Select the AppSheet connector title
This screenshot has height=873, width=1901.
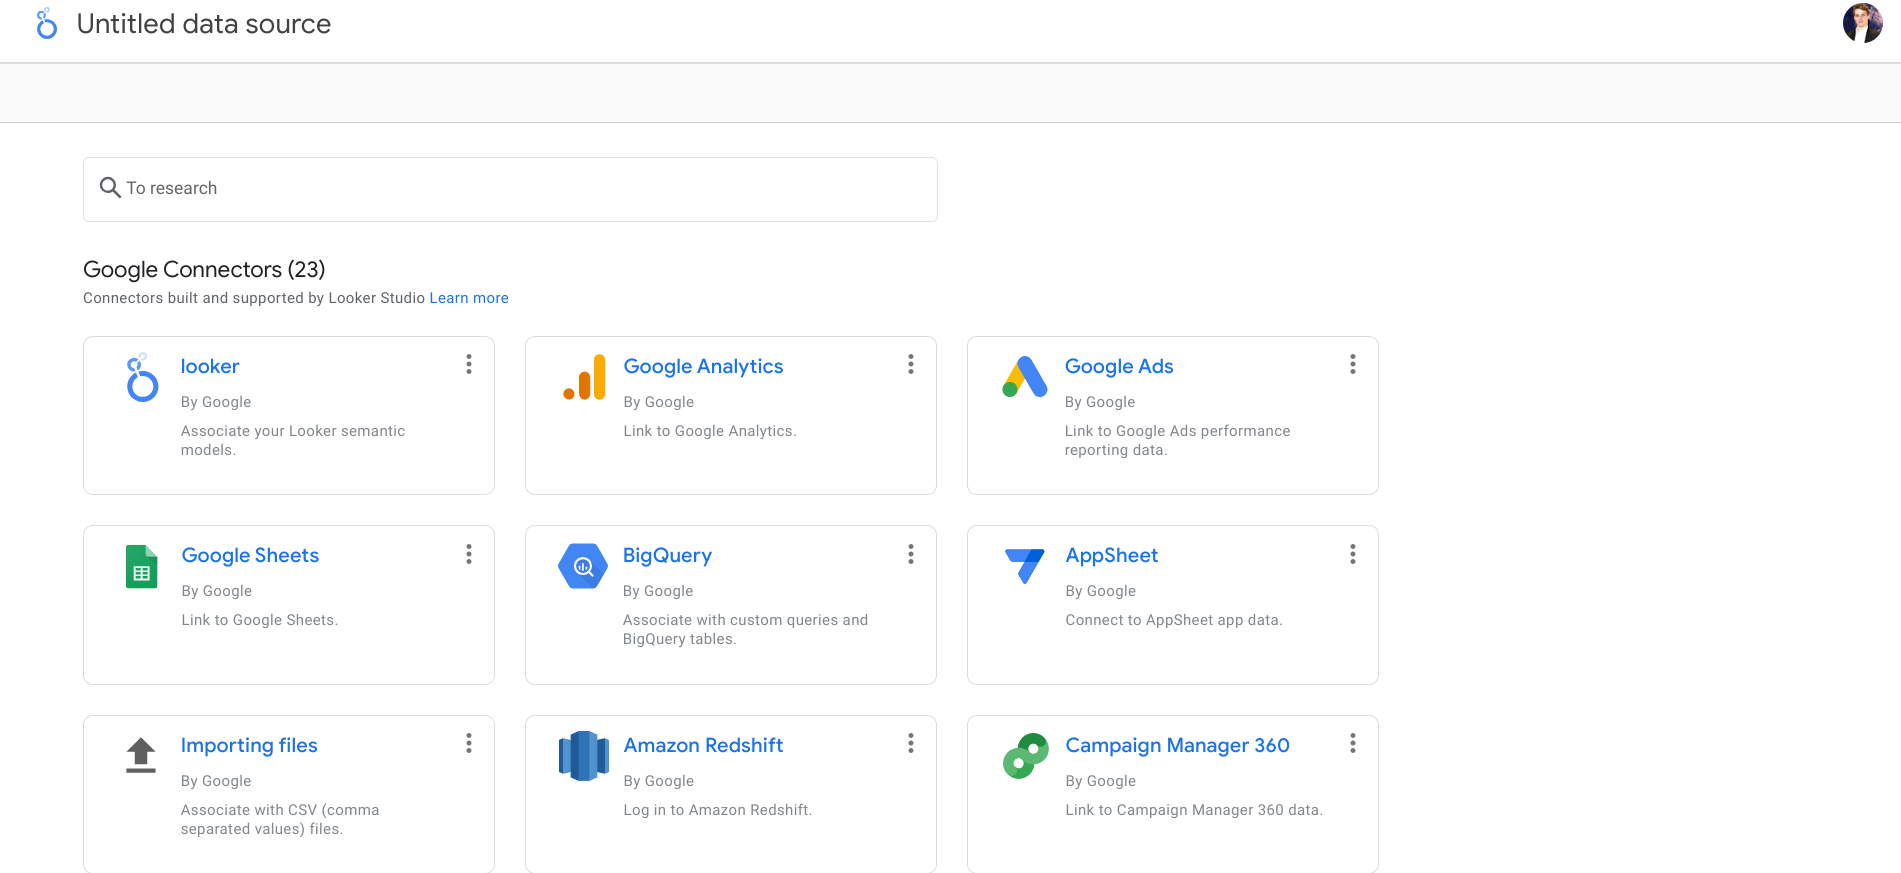[1111, 555]
